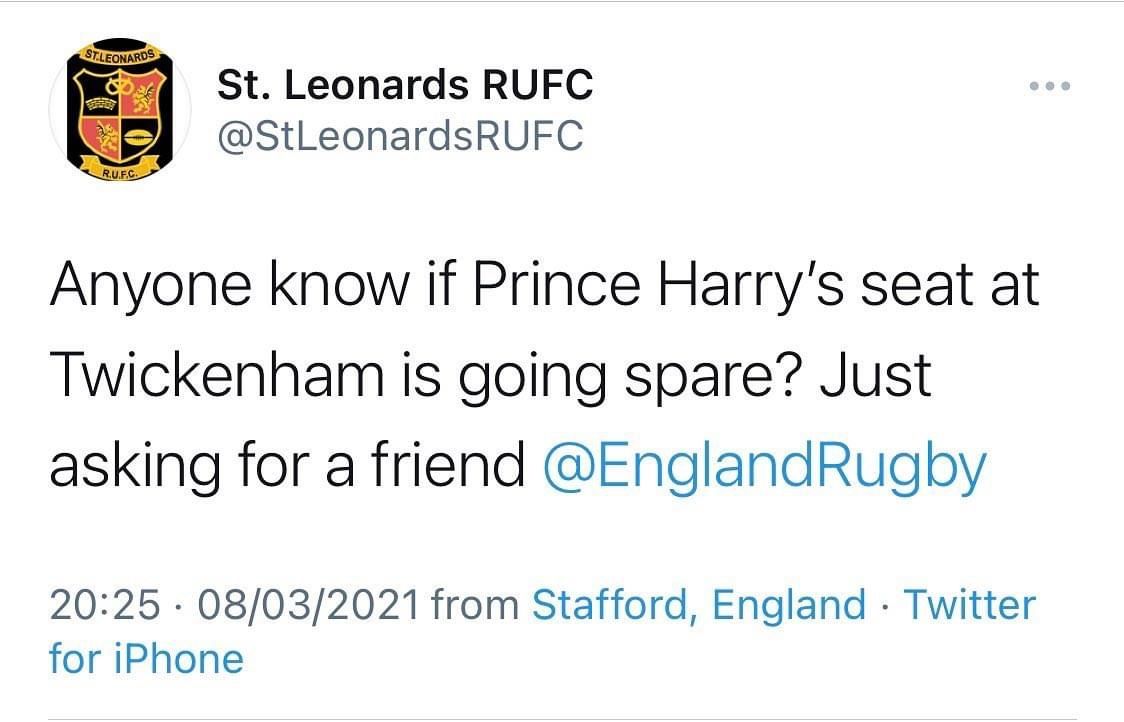Open the Stafford, England location link
The width and height of the screenshot is (1124, 722).
(698, 605)
